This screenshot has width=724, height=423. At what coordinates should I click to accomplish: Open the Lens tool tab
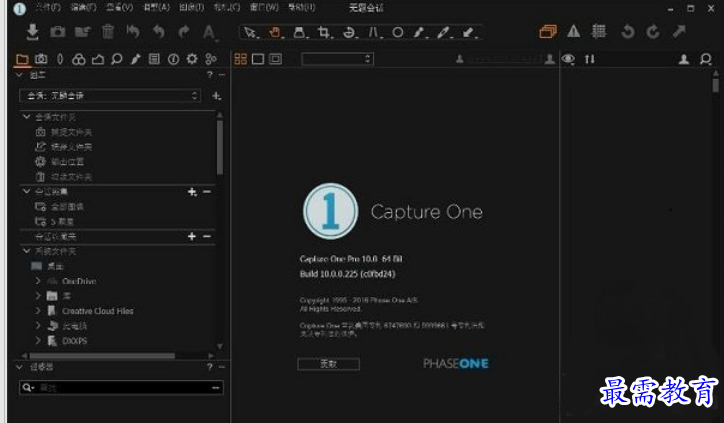click(x=60, y=59)
